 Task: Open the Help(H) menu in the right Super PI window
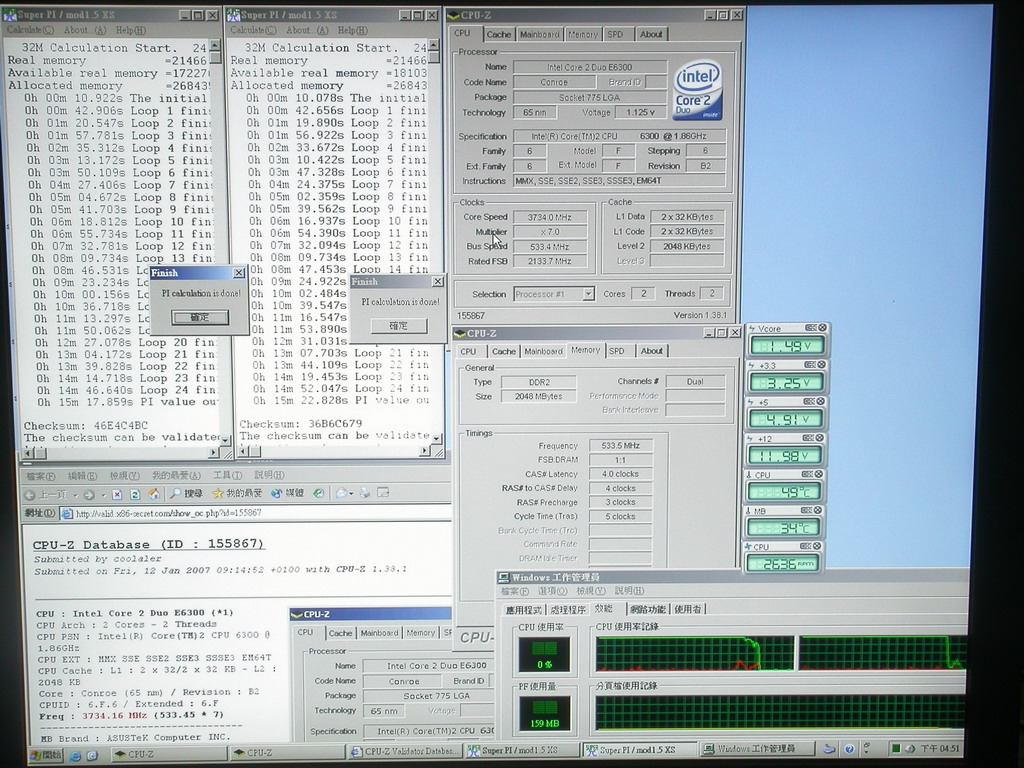(x=353, y=30)
